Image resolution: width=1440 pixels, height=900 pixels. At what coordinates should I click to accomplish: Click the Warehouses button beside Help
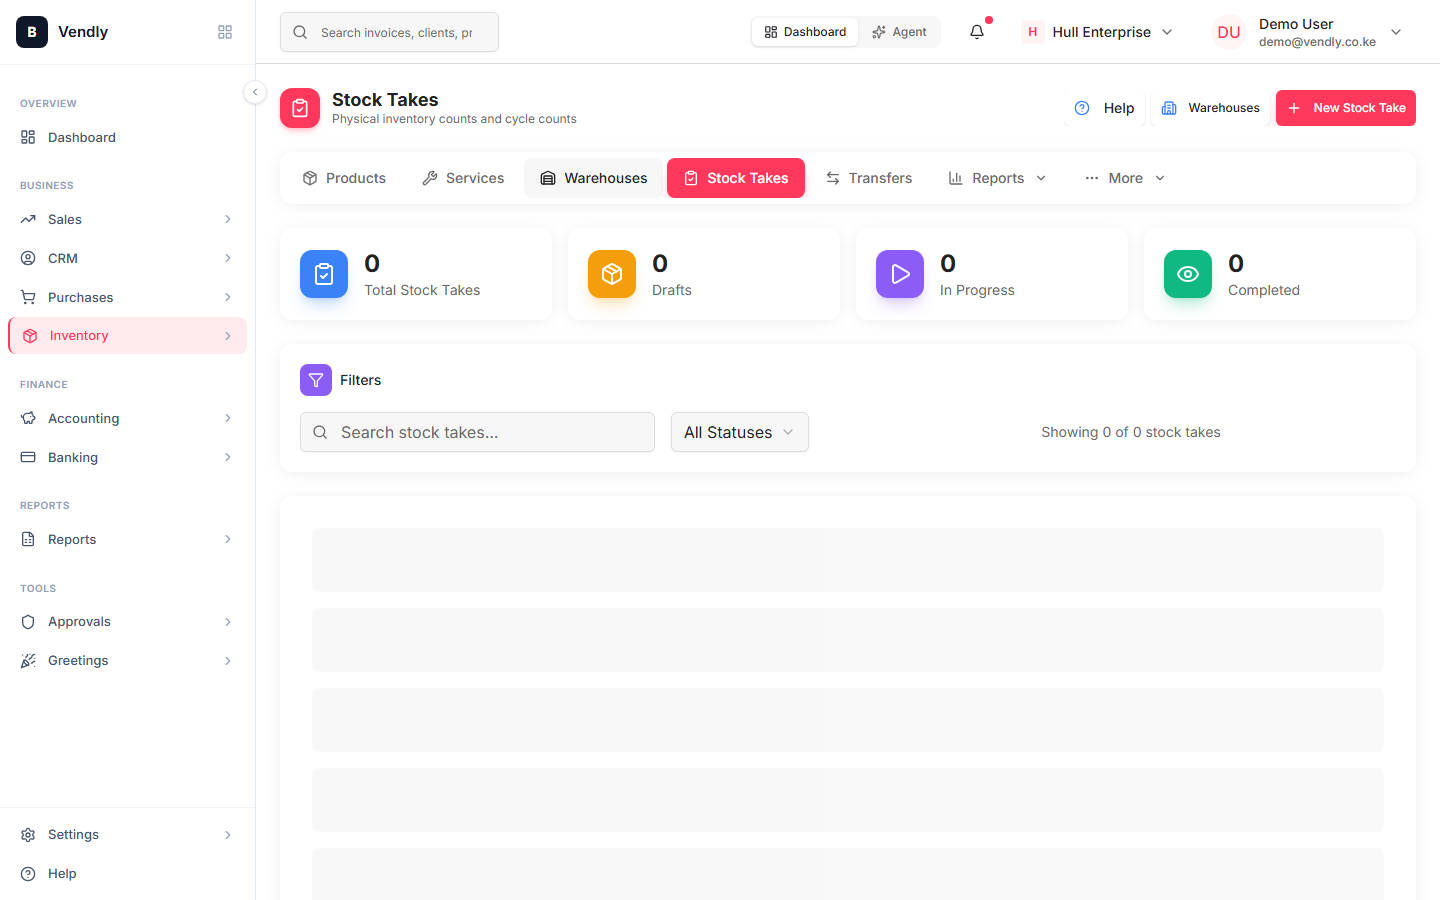[1211, 108]
